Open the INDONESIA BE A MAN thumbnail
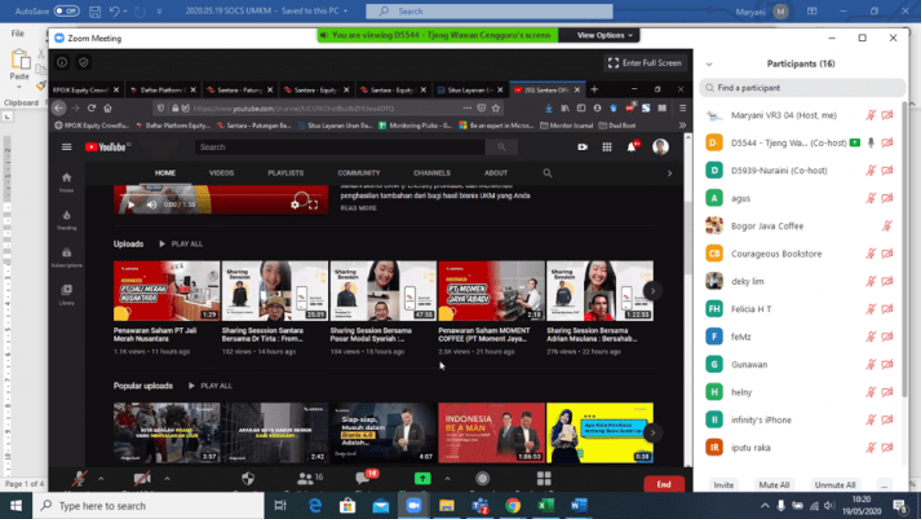The height and width of the screenshot is (520, 922). click(x=492, y=433)
